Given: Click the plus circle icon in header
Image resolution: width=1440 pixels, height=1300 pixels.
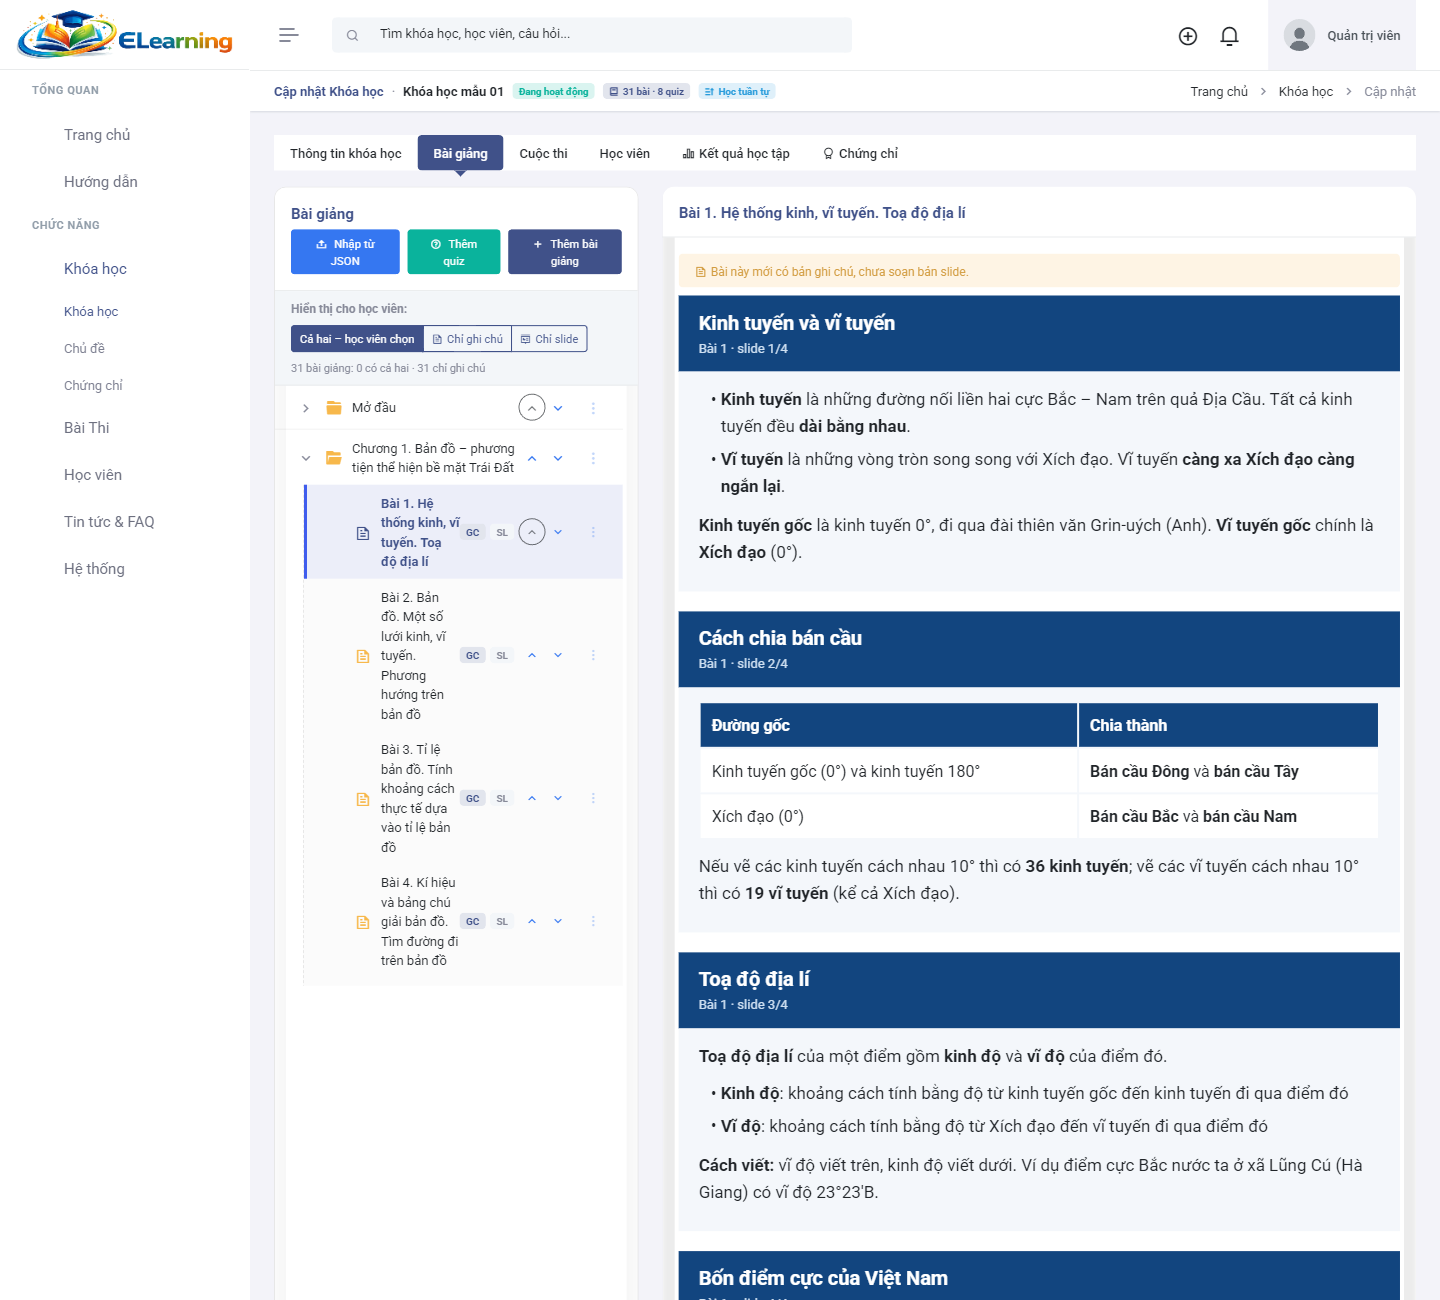Looking at the screenshot, I should (x=1188, y=36).
